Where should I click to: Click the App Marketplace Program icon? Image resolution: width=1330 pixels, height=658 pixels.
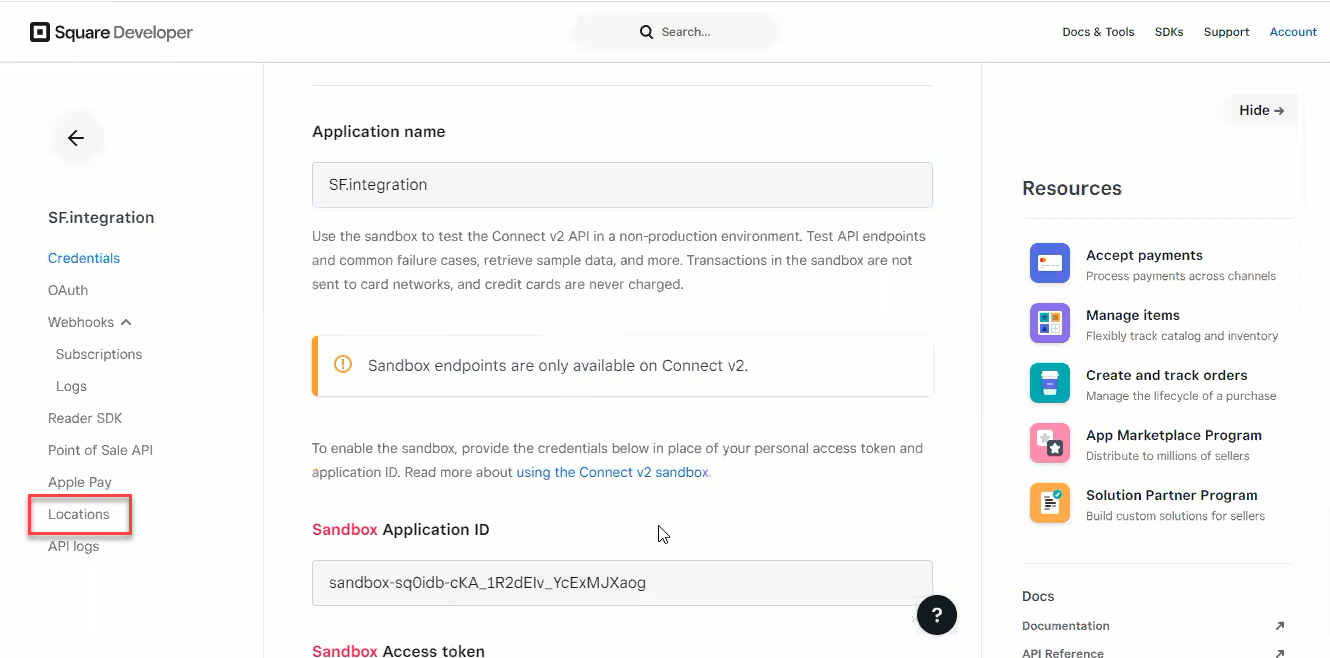coord(1050,444)
